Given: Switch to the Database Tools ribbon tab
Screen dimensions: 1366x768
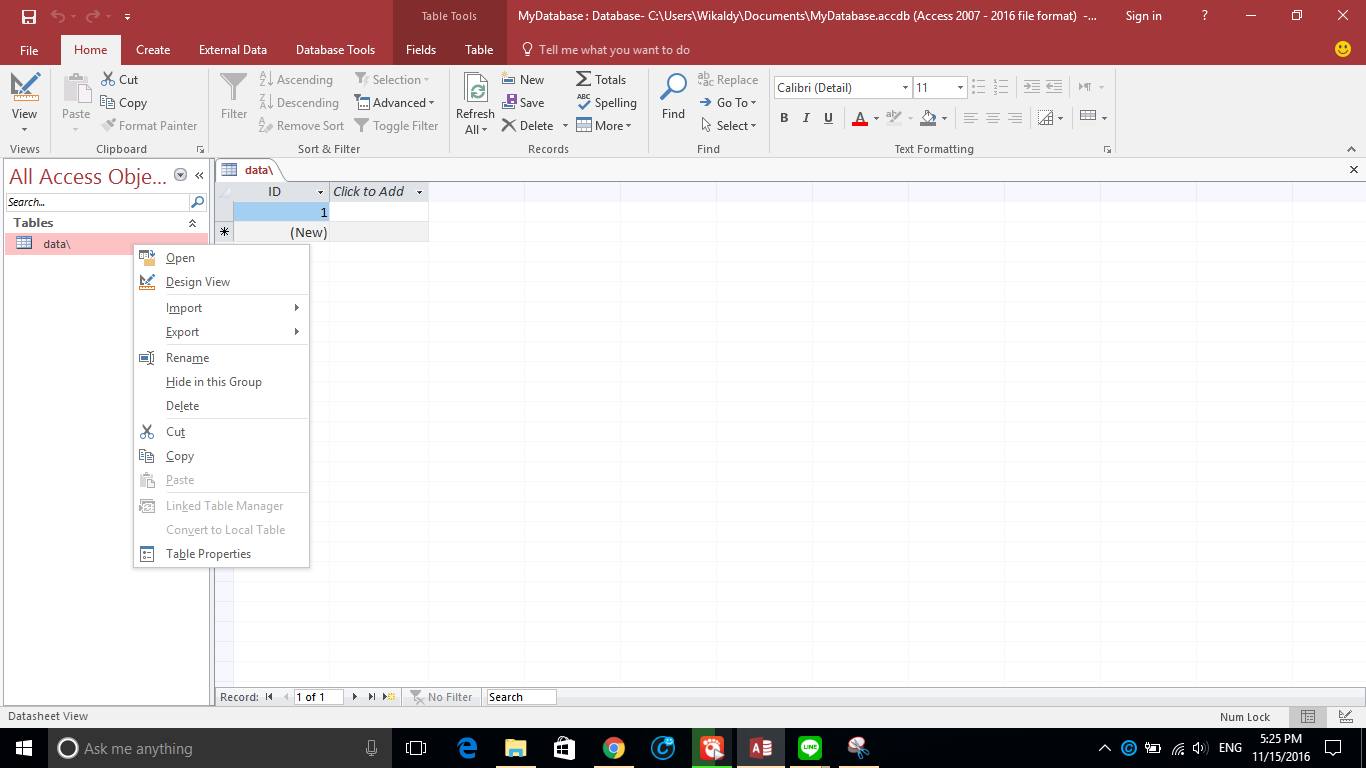Looking at the screenshot, I should coord(335,50).
